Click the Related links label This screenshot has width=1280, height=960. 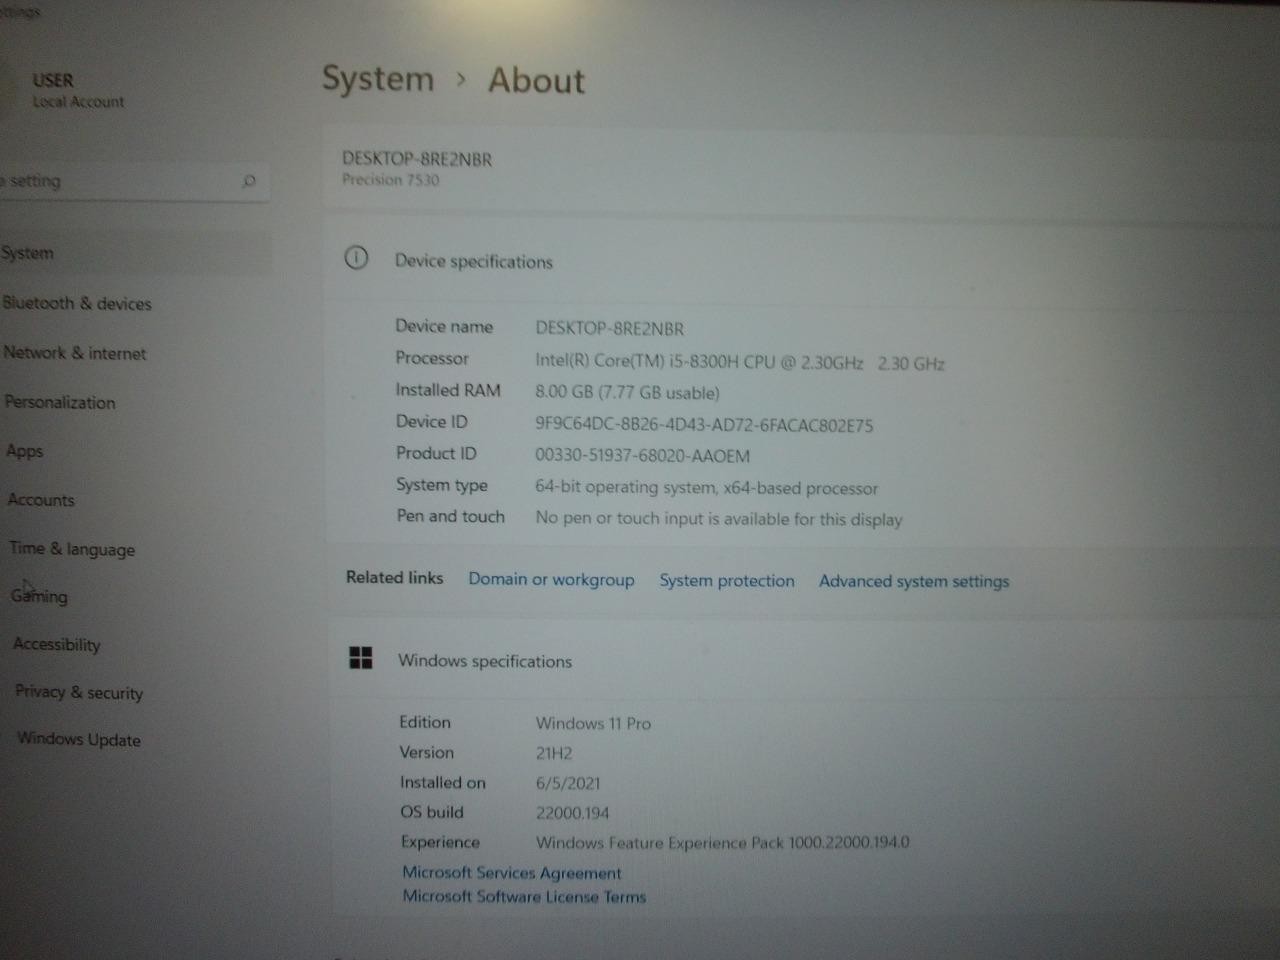tap(394, 578)
